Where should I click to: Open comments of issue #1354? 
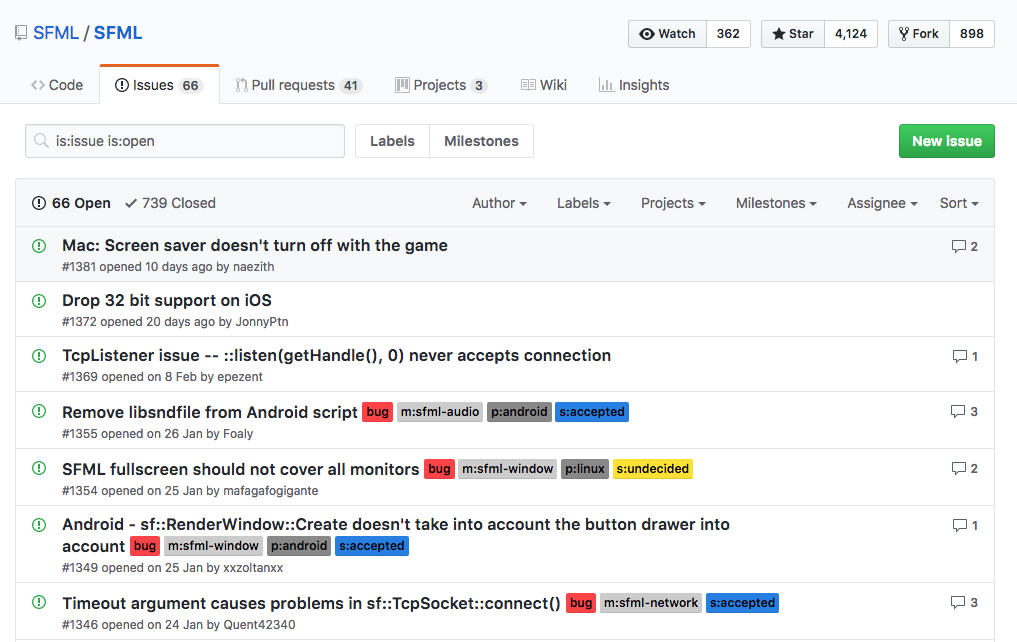pos(964,469)
